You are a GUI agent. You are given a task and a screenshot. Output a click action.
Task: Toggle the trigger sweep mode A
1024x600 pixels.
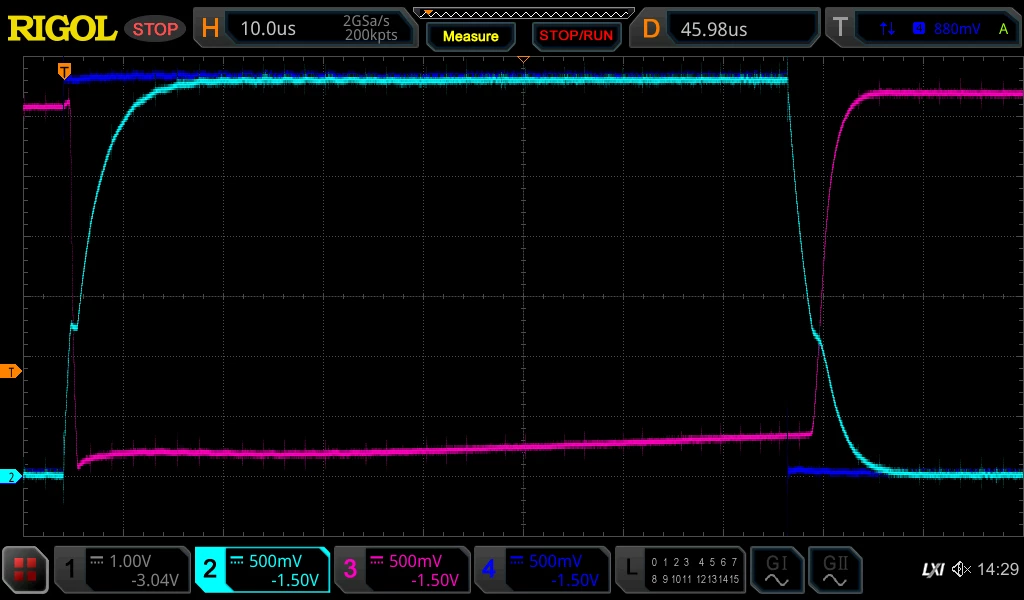click(x=1003, y=29)
